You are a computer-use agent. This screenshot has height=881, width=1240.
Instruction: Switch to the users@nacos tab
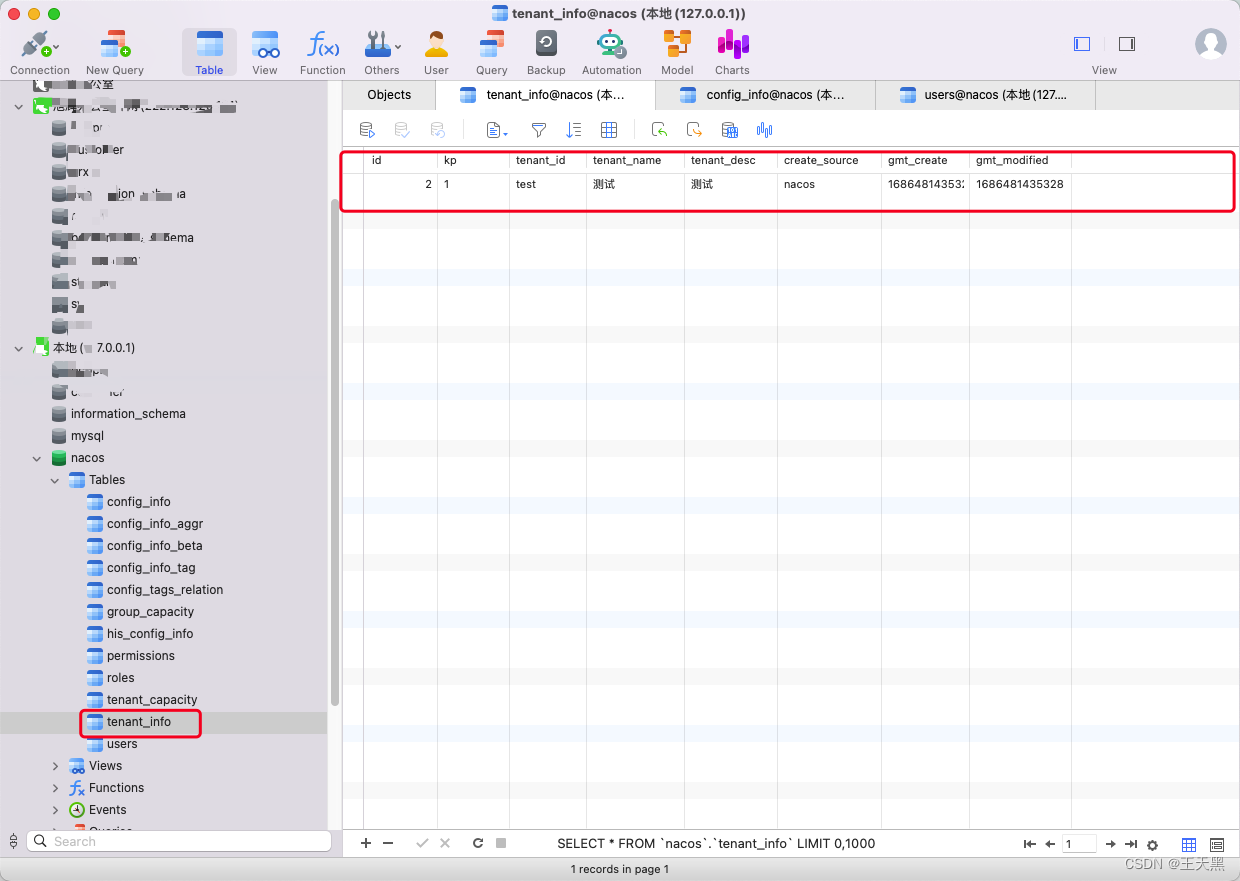tap(985, 95)
